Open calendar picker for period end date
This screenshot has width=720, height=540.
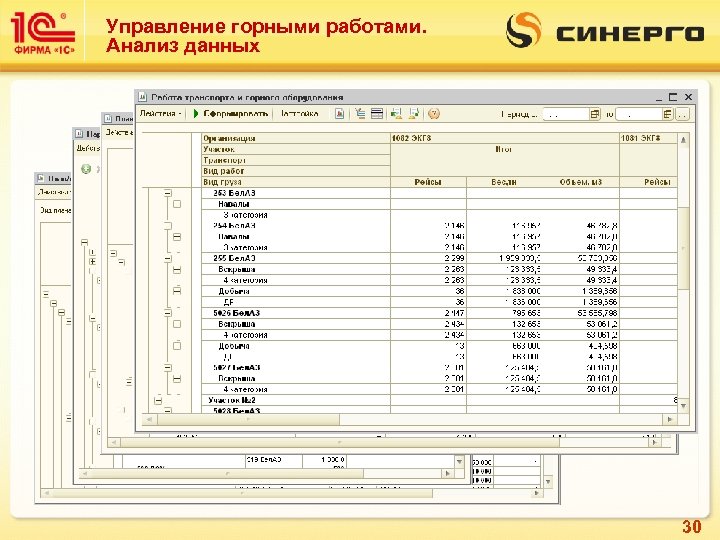coord(668,114)
